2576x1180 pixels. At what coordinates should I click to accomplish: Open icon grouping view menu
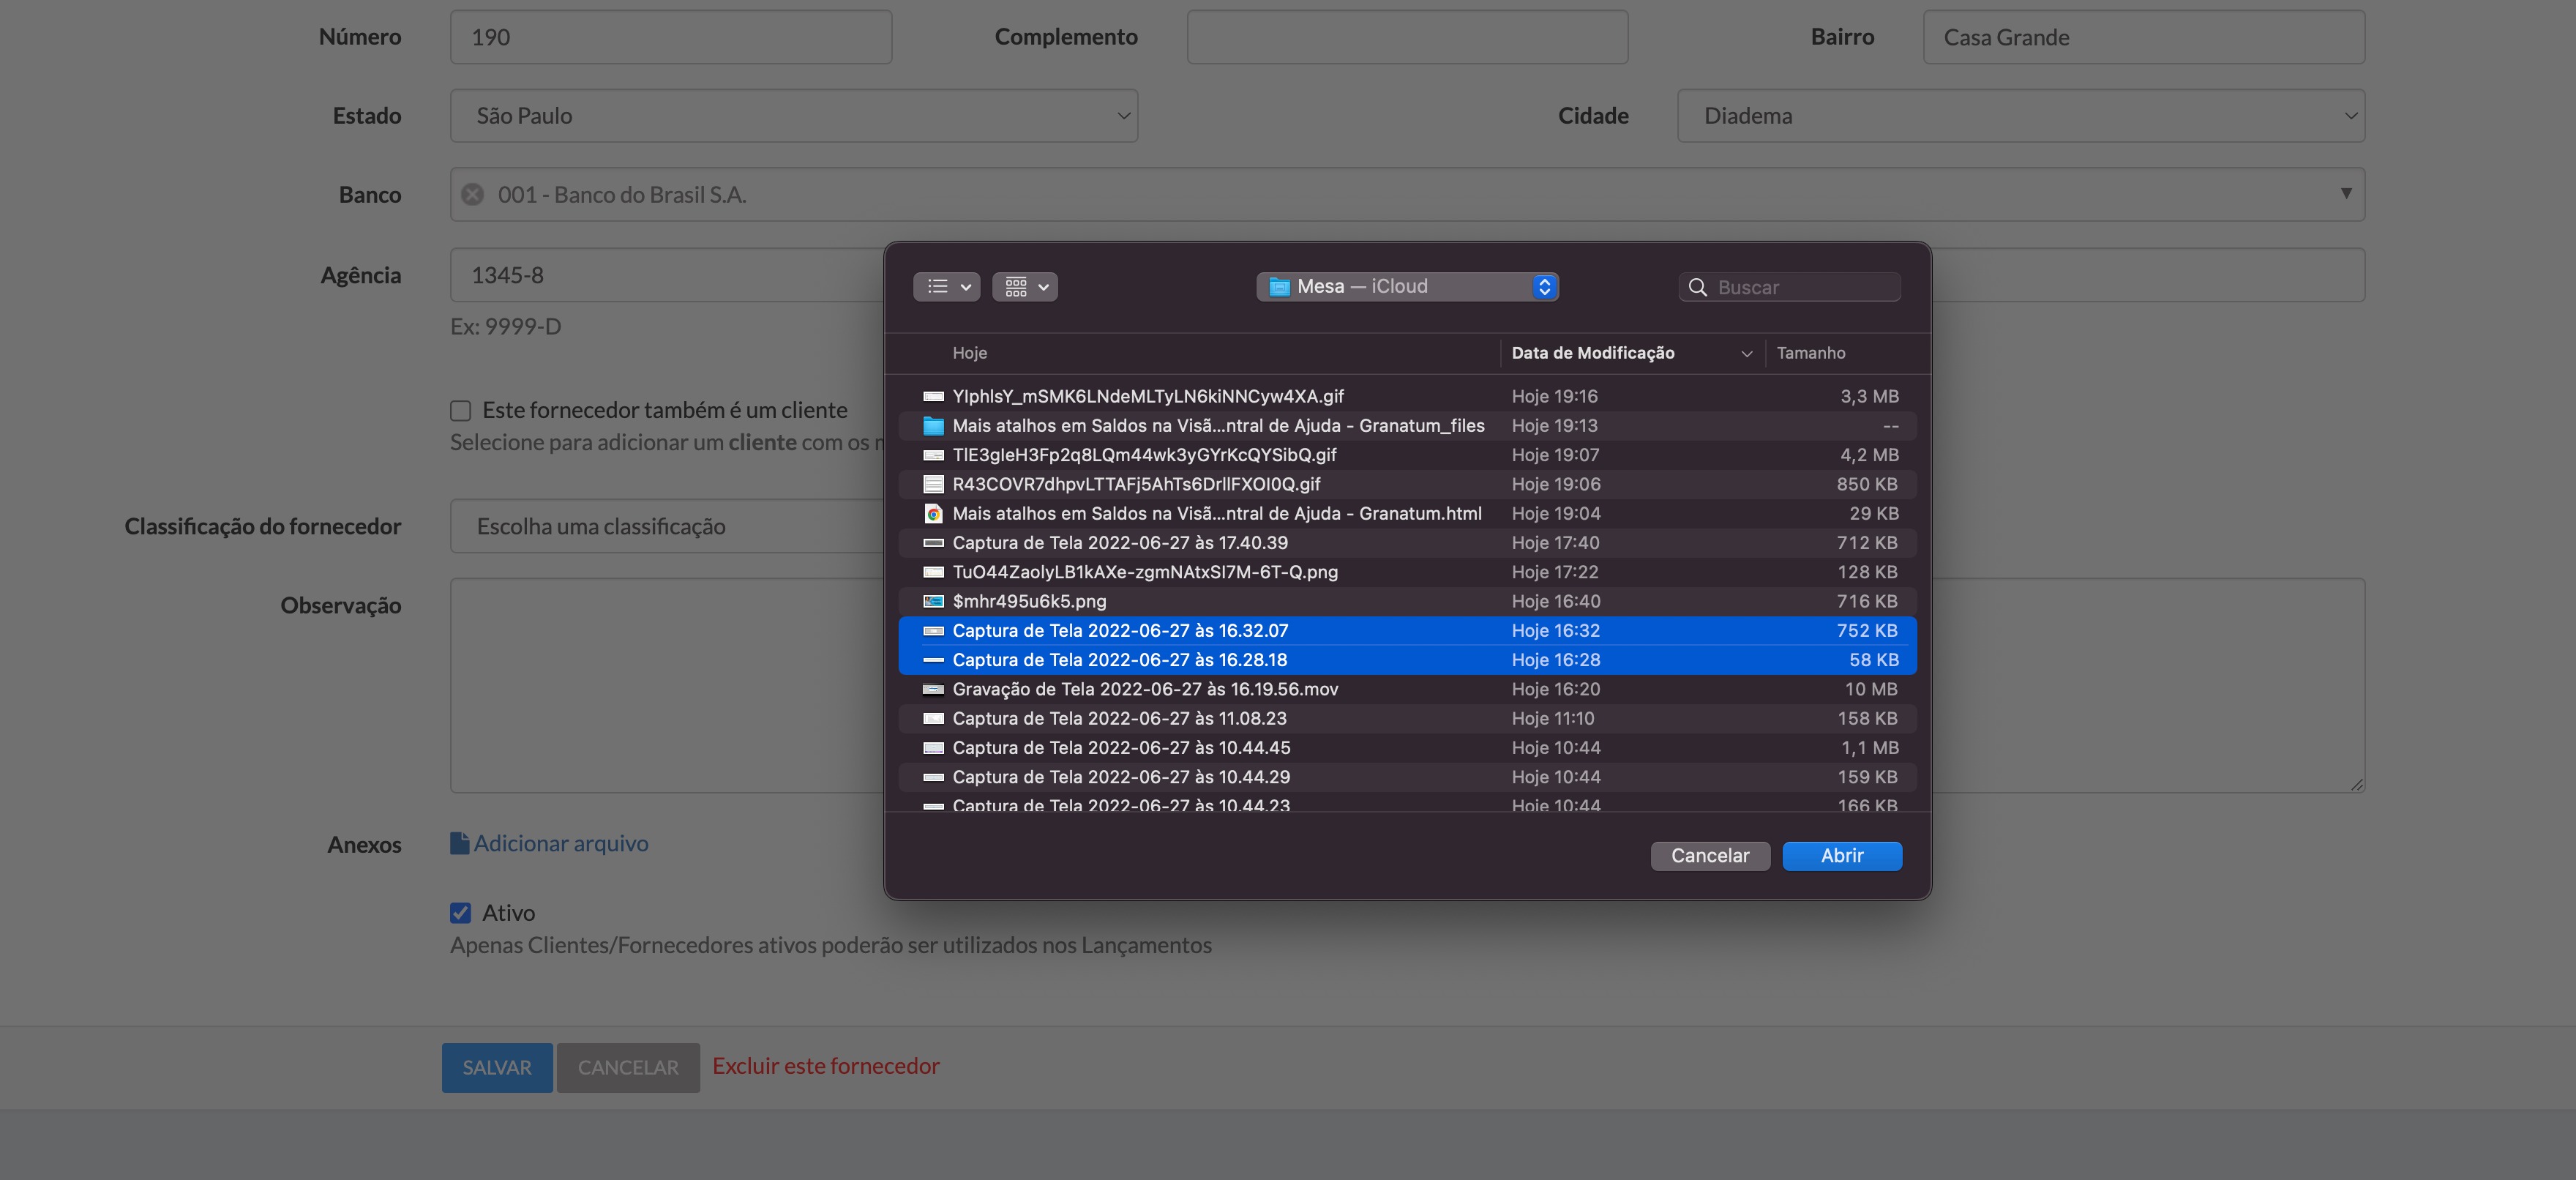[1025, 287]
